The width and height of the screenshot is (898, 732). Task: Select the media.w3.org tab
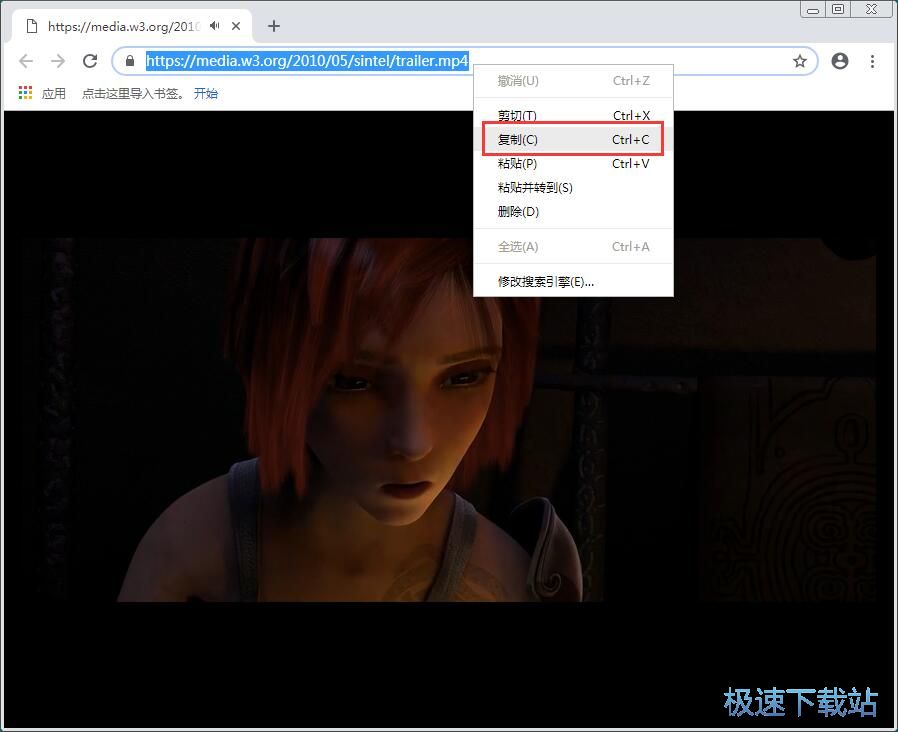click(x=120, y=26)
